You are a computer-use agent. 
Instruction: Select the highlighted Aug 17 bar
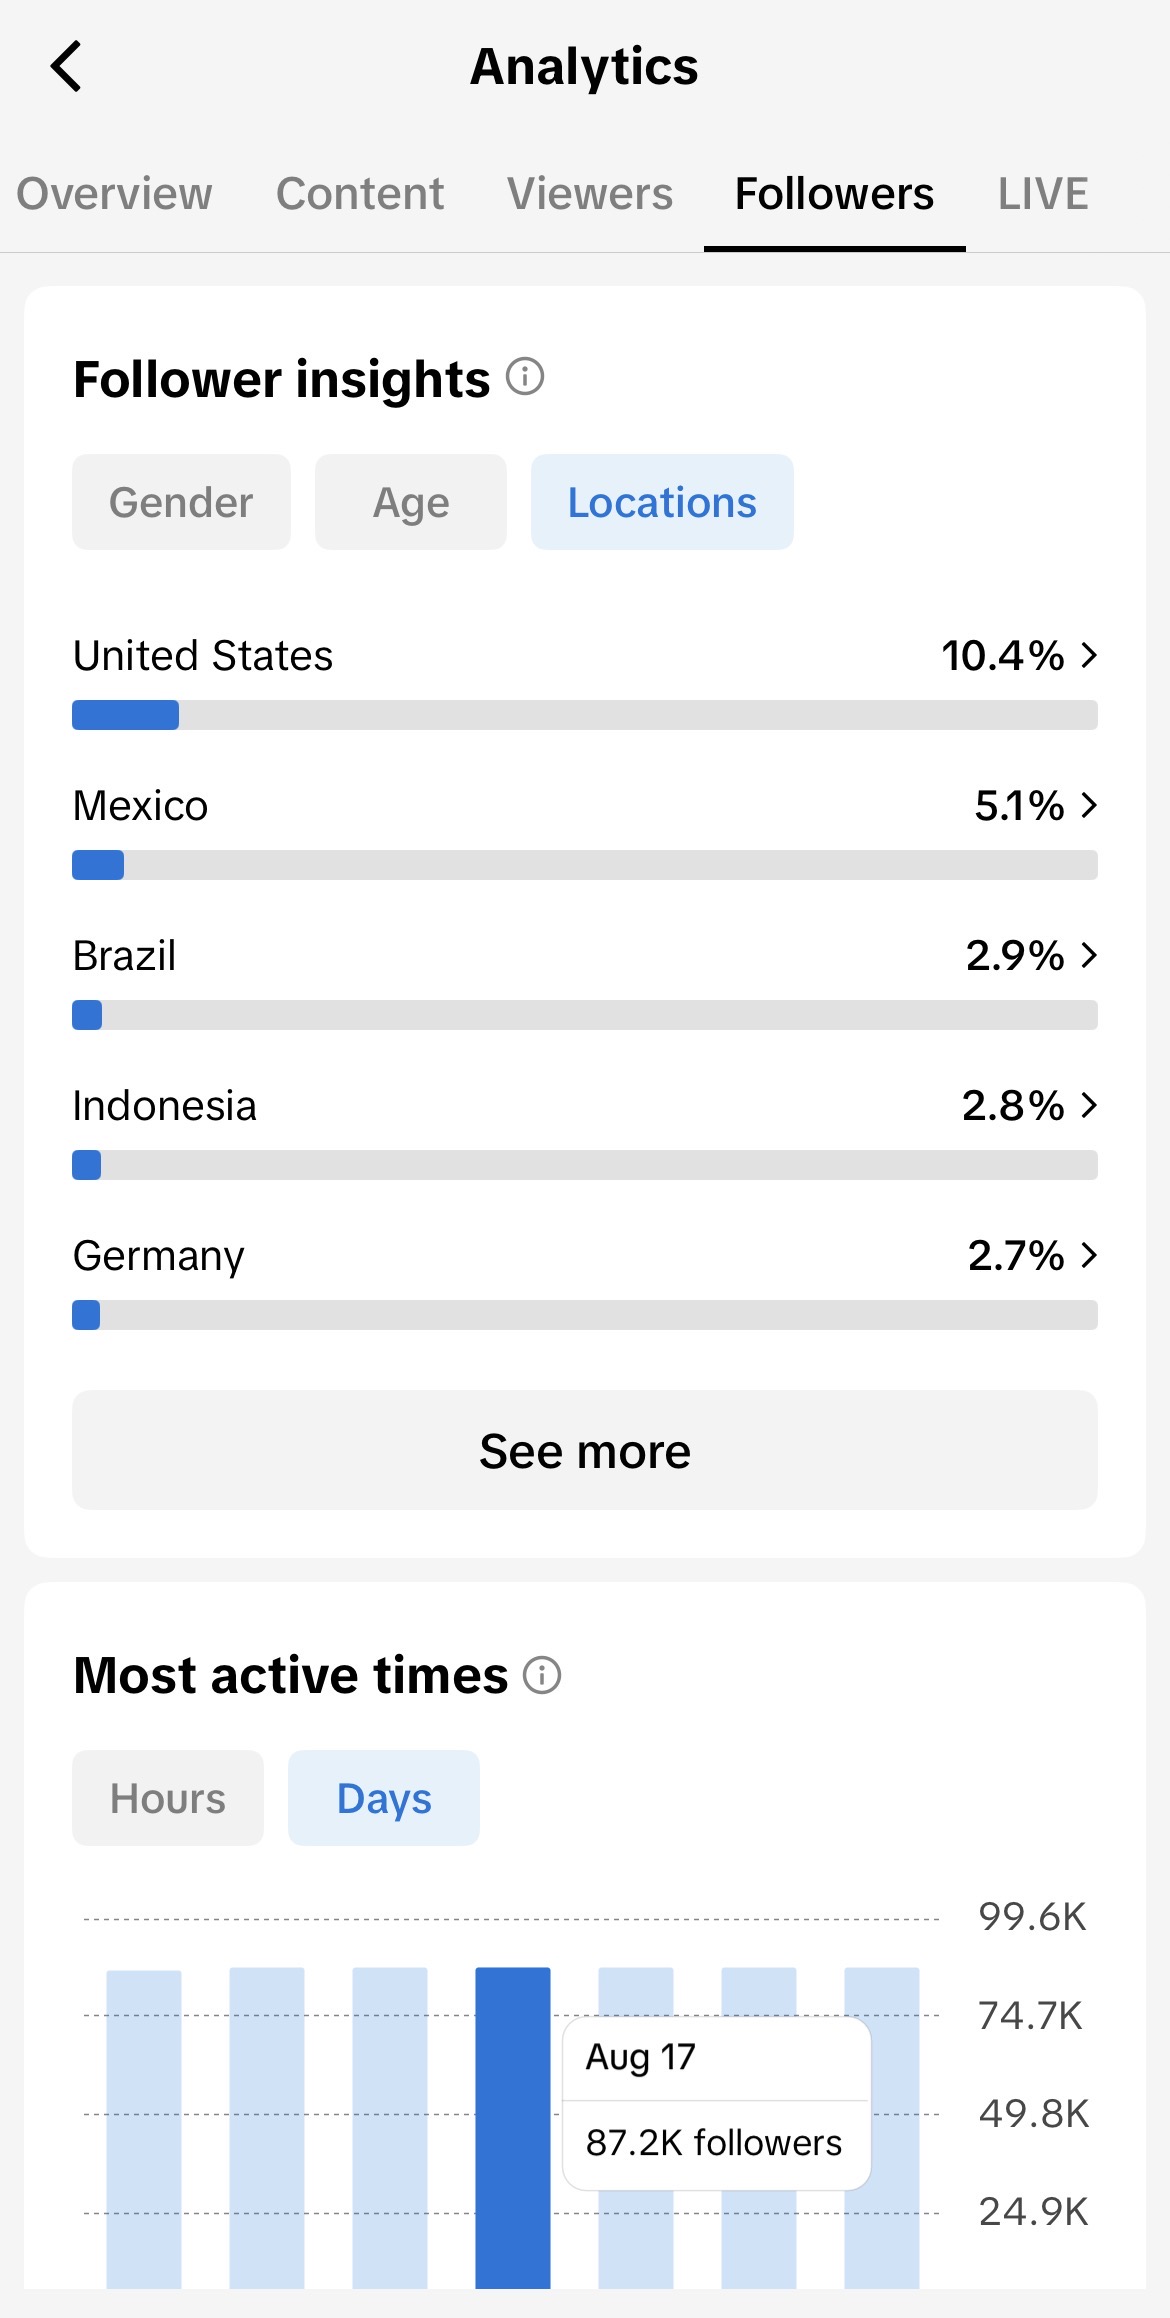point(513,2127)
